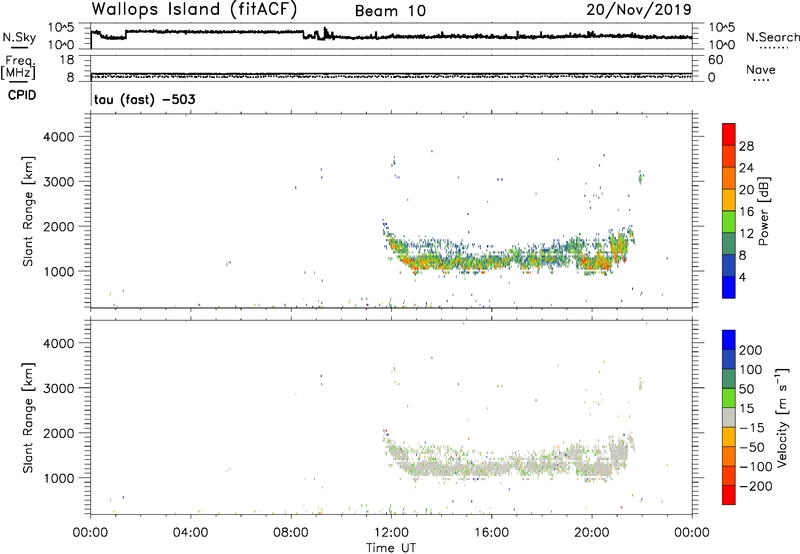Click the 'CPID' label

coord(22,95)
